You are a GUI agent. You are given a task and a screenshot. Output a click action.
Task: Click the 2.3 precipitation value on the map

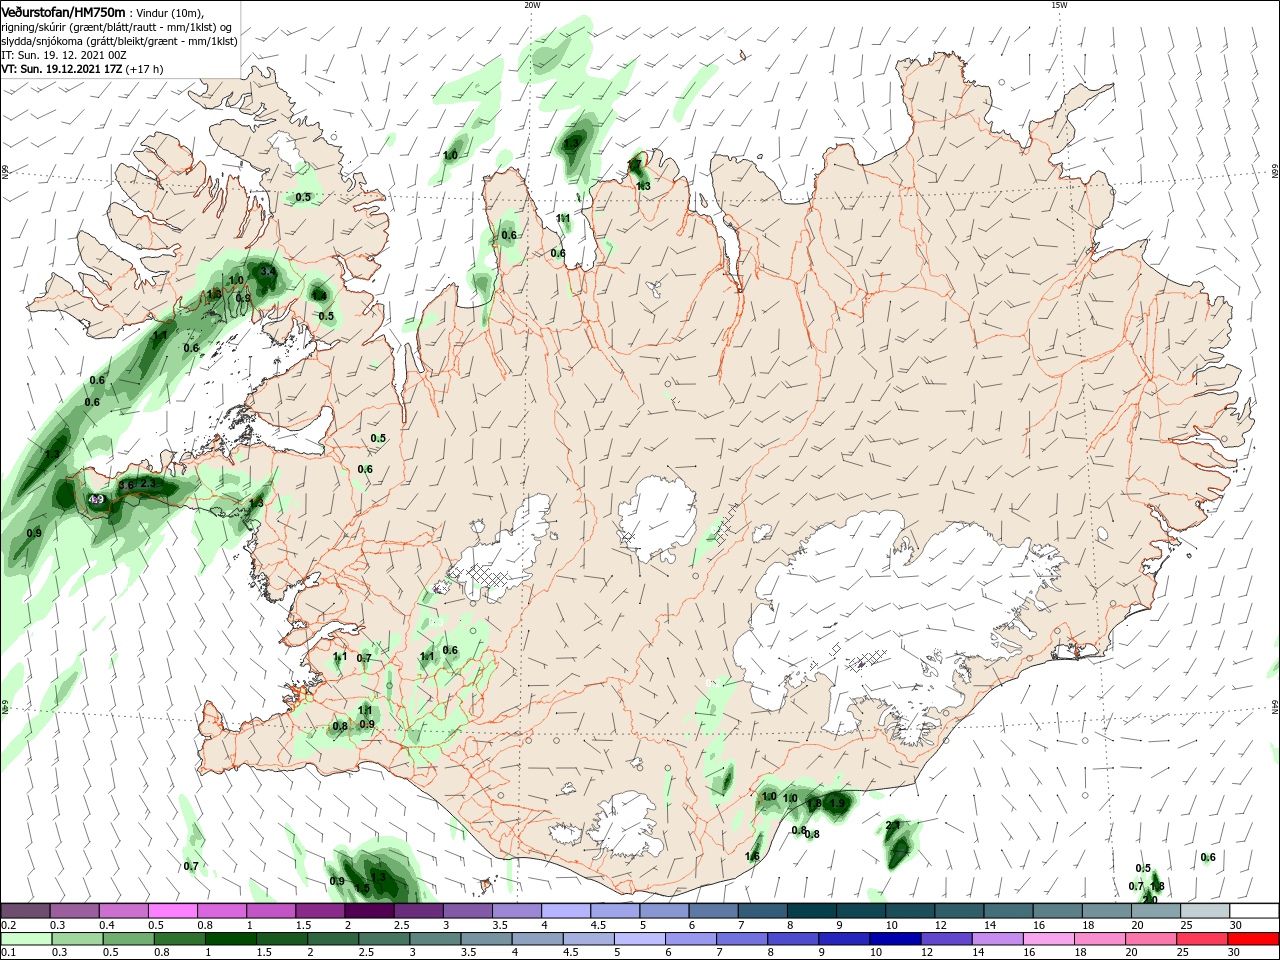148,483
